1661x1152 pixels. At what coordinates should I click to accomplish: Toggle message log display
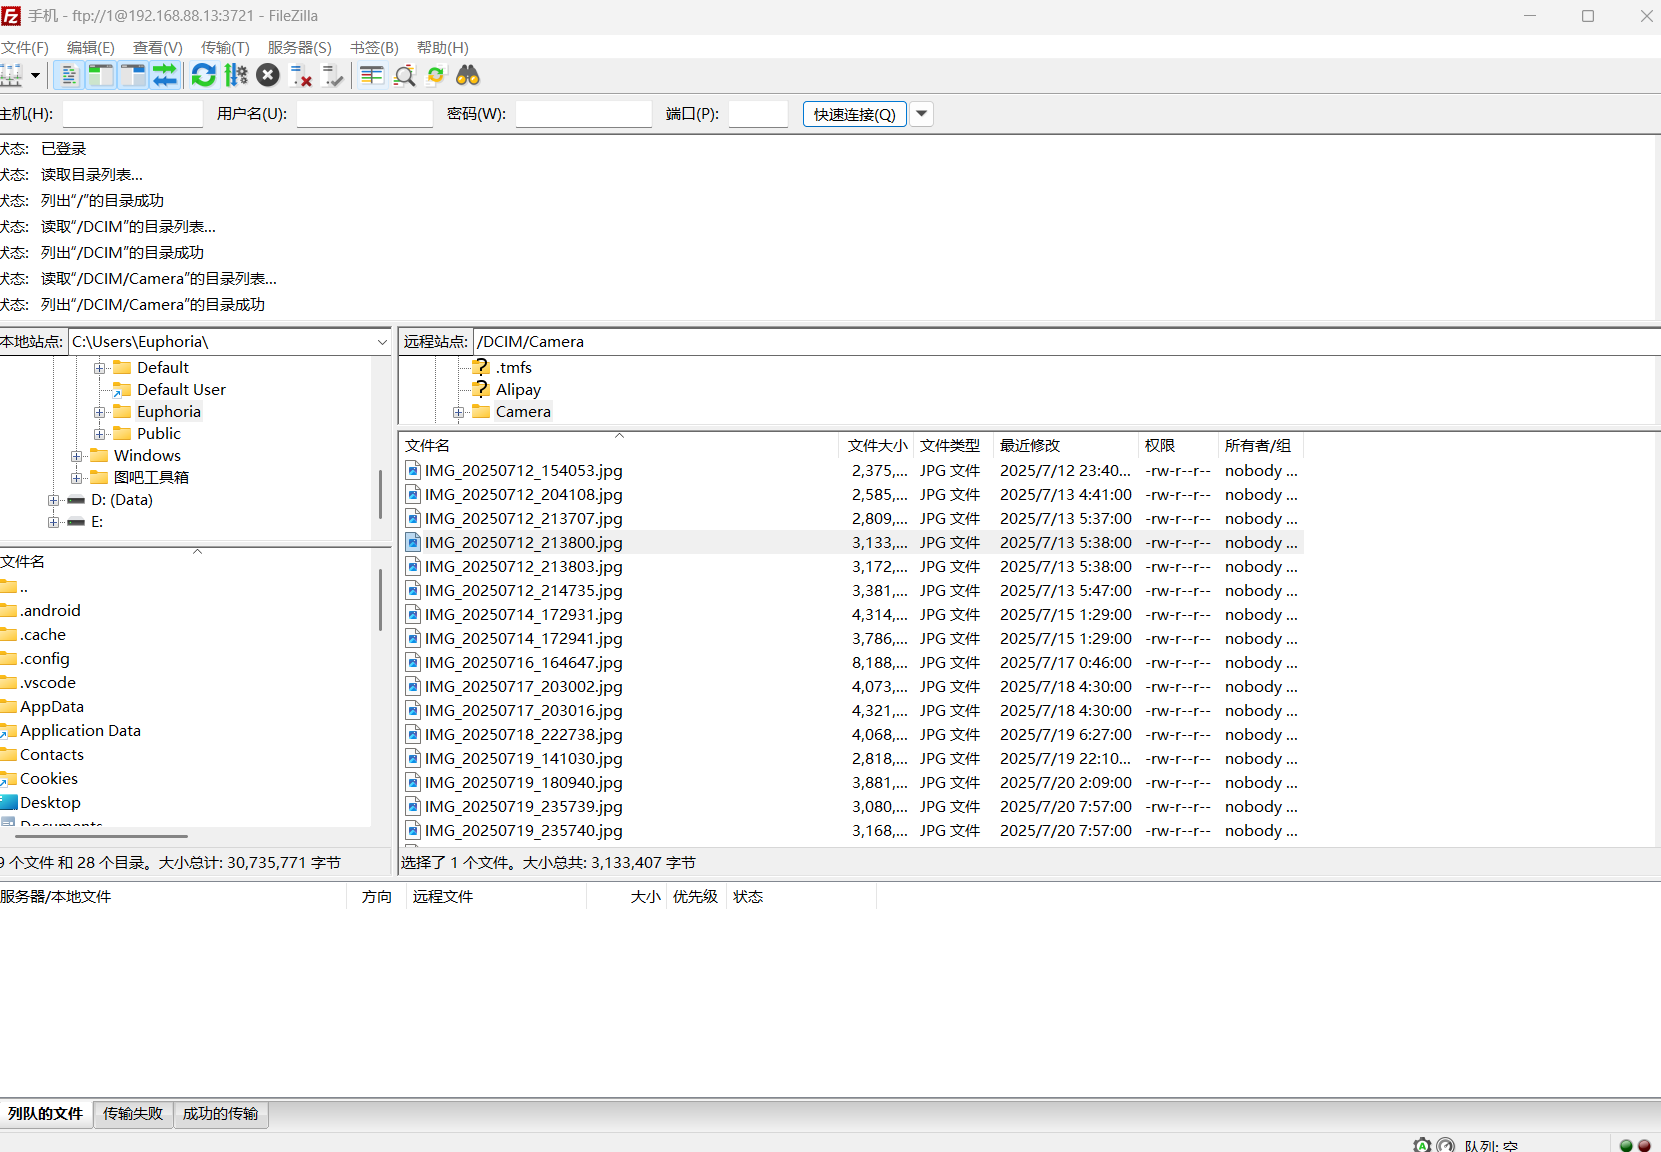69,75
